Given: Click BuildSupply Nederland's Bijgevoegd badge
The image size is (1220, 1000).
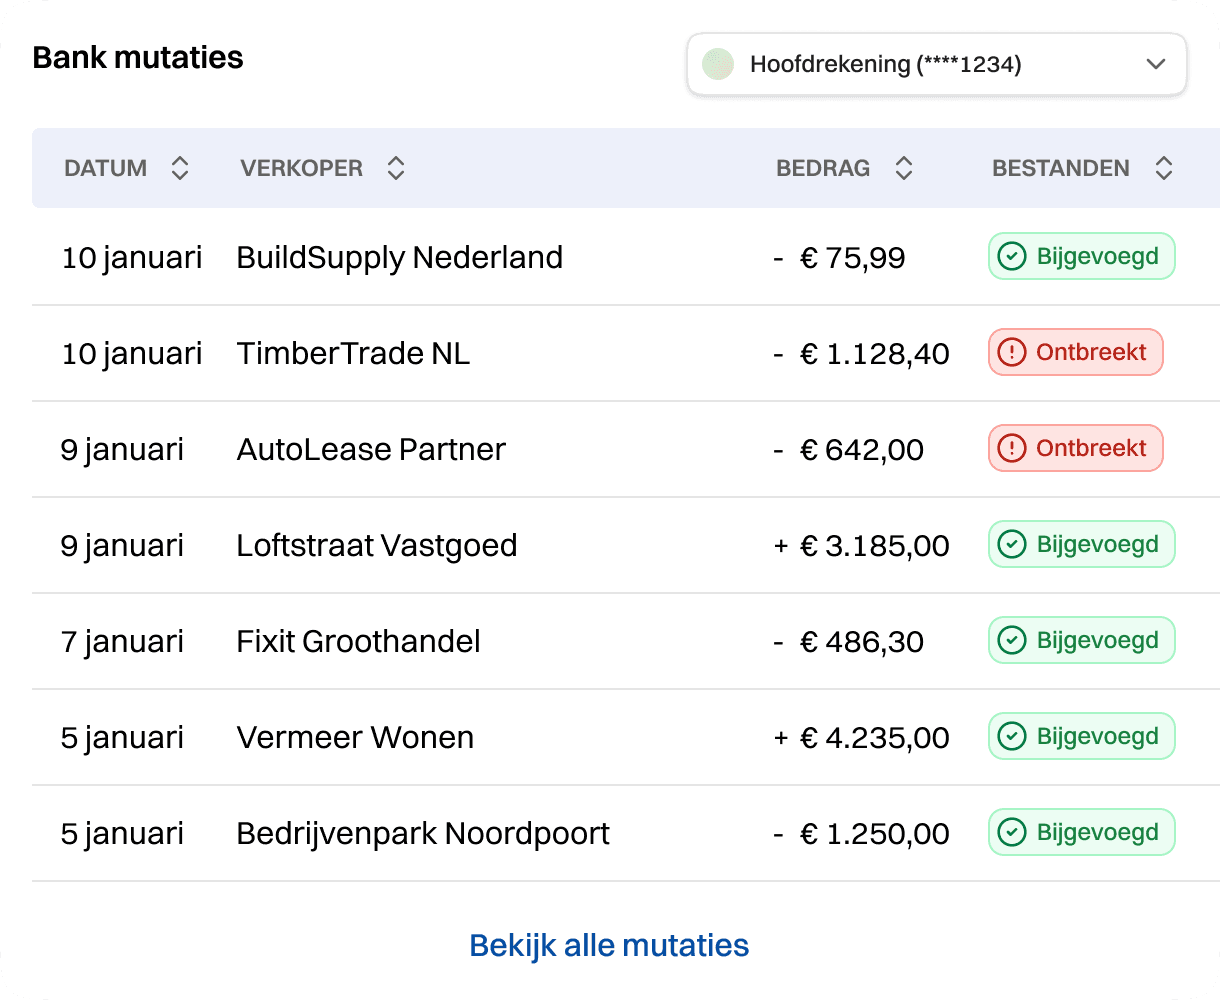Looking at the screenshot, I should coord(1081,257).
